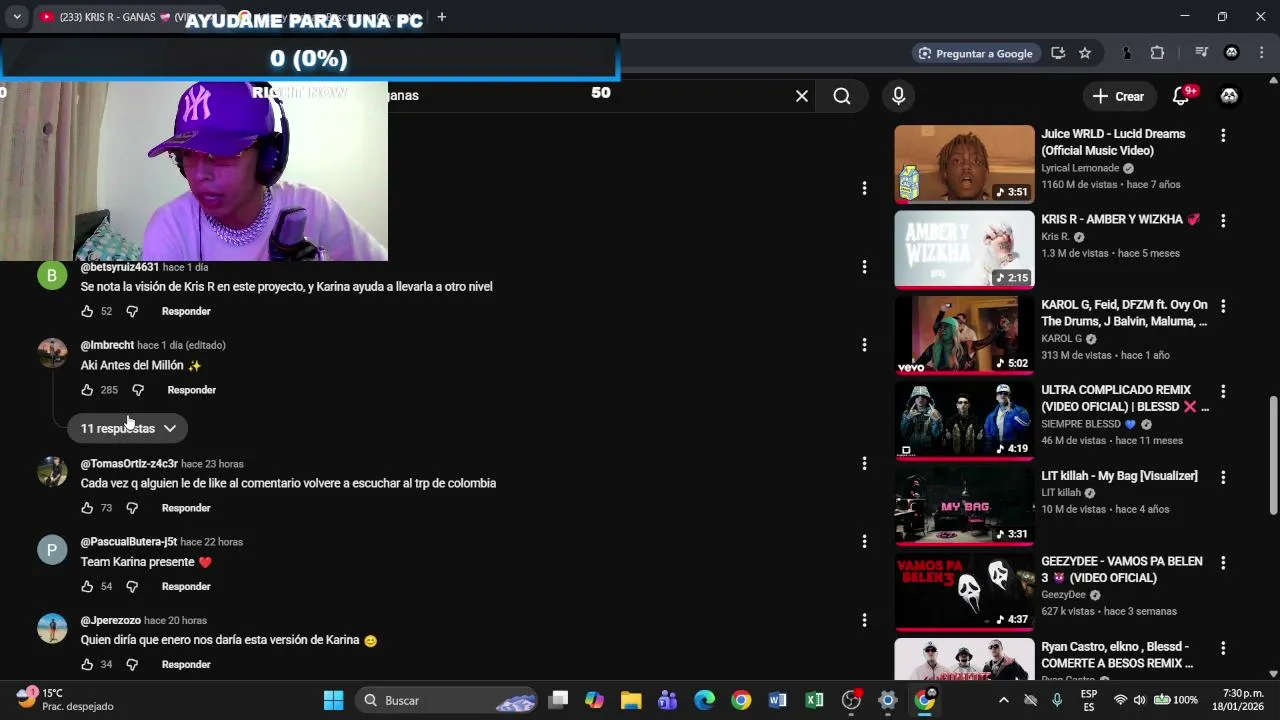Open action menu for @TomasOrtiz-z4c3r comment

click(x=864, y=463)
